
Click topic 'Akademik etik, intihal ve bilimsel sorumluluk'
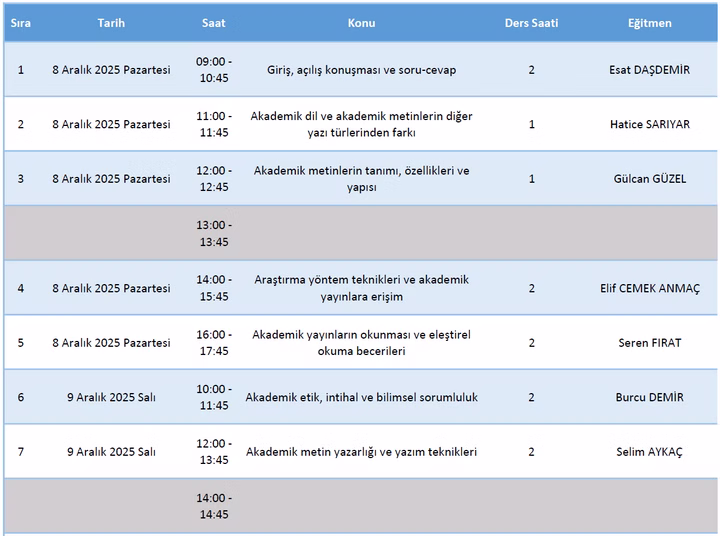361,397
